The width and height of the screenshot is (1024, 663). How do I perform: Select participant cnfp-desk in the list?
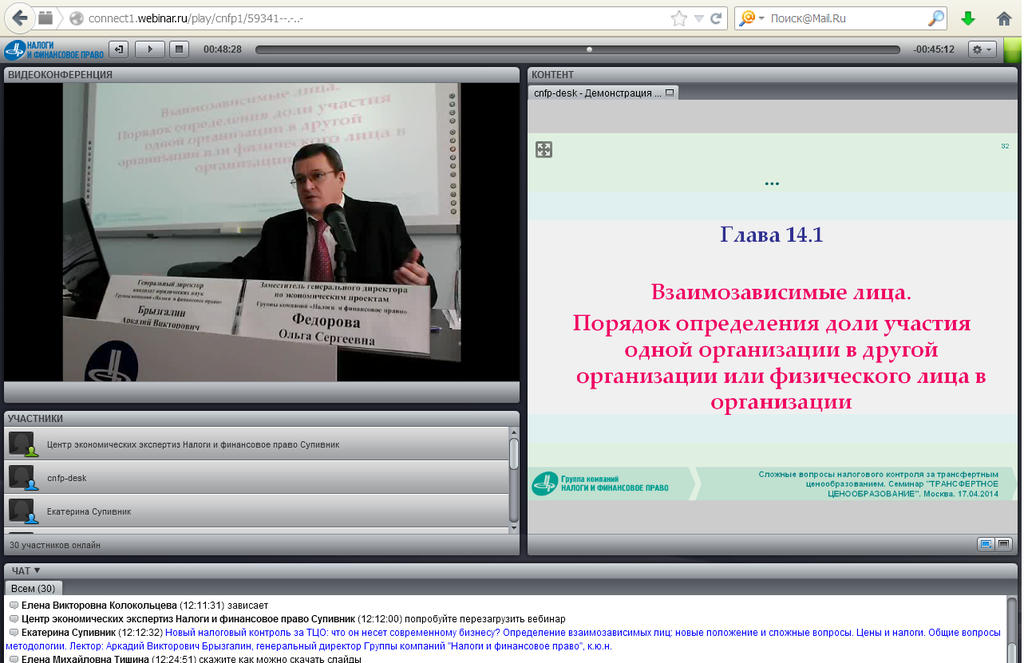click(66, 478)
